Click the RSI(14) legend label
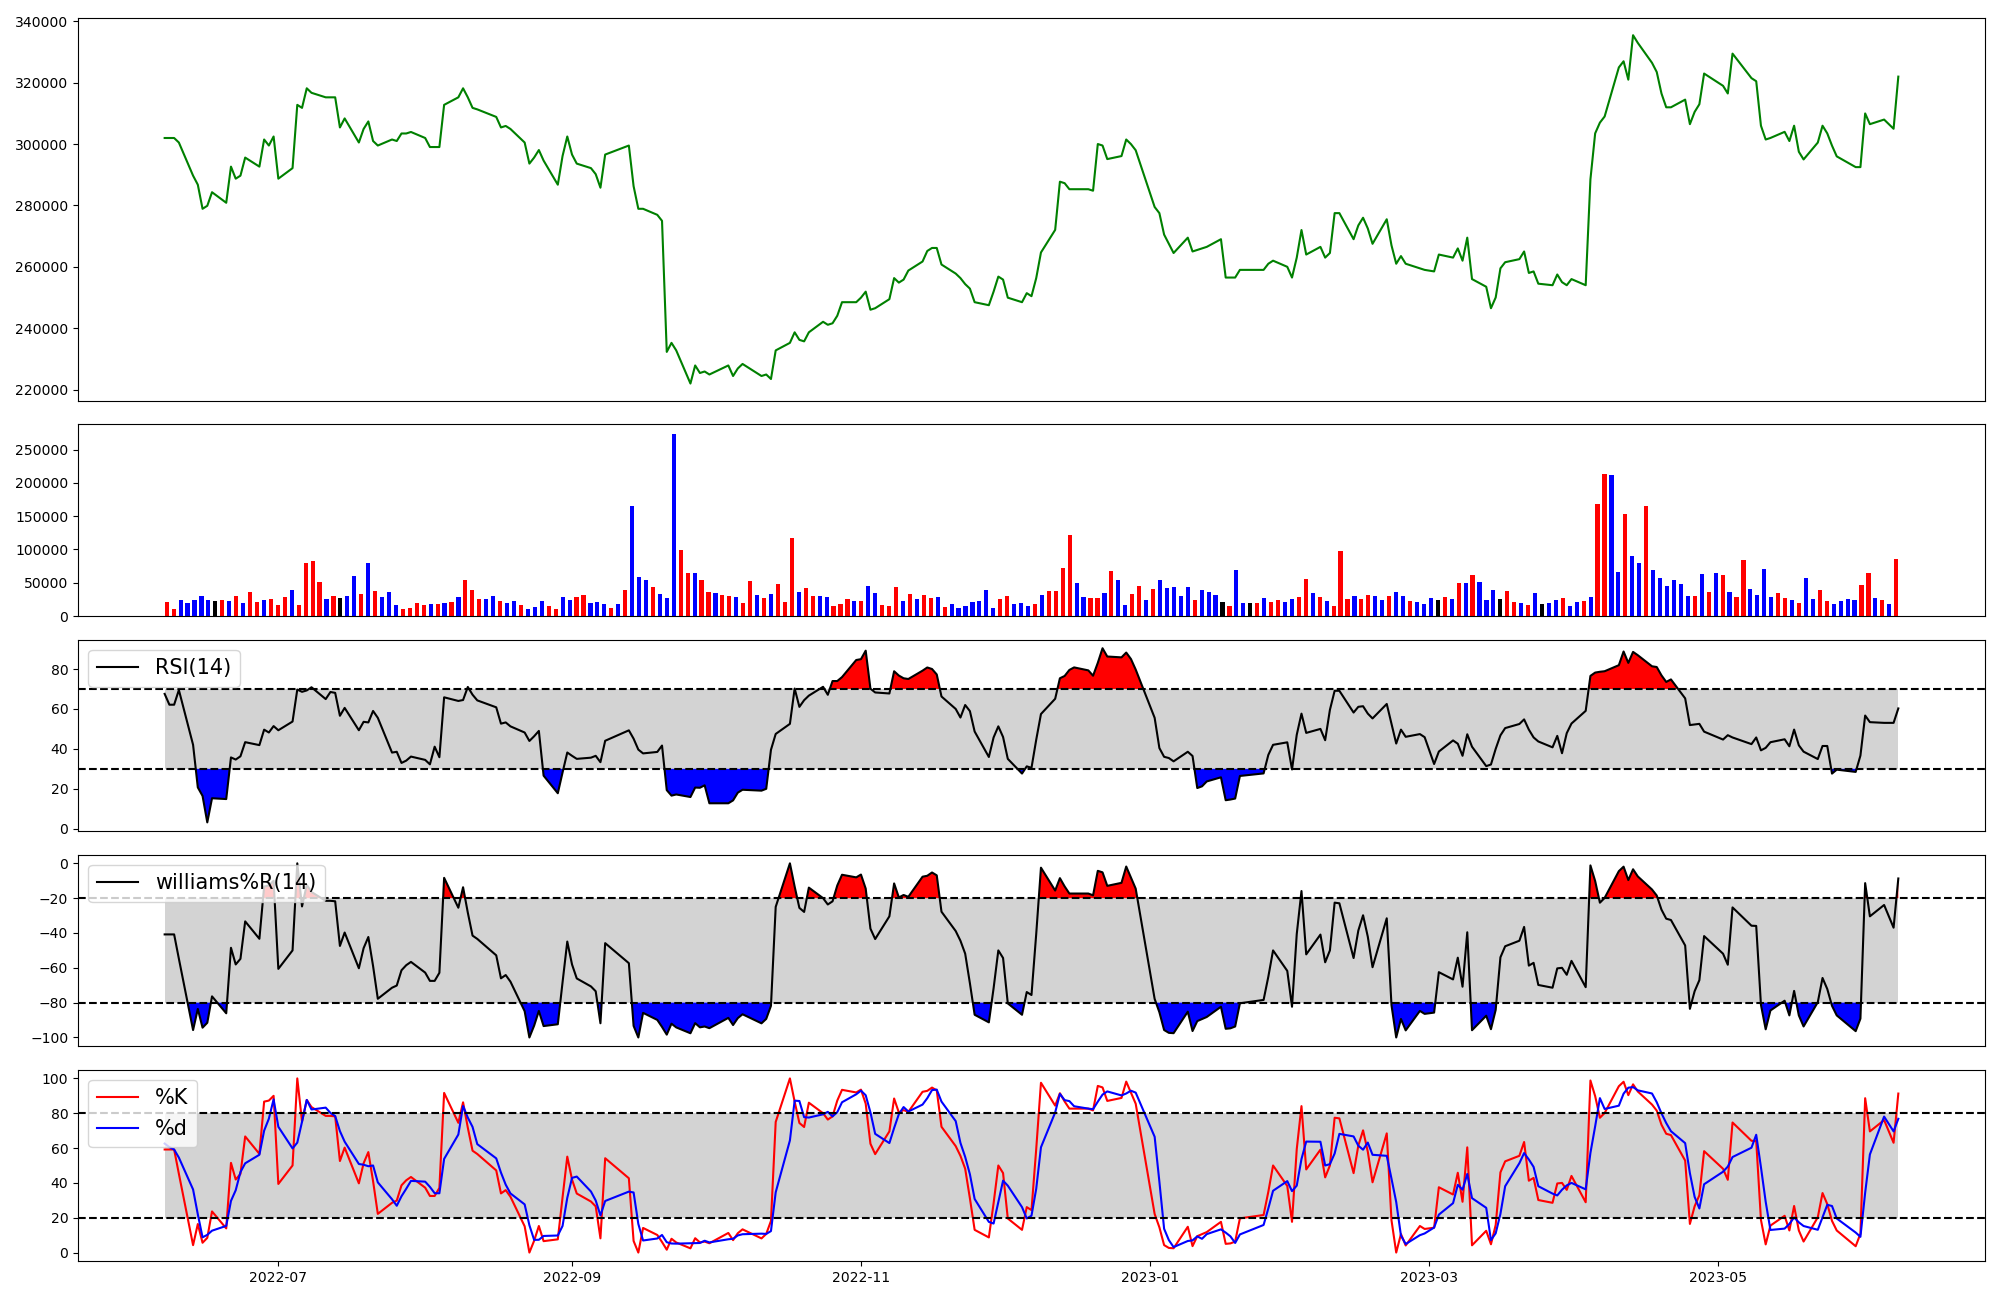The height and width of the screenshot is (1300, 2000). [x=192, y=667]
